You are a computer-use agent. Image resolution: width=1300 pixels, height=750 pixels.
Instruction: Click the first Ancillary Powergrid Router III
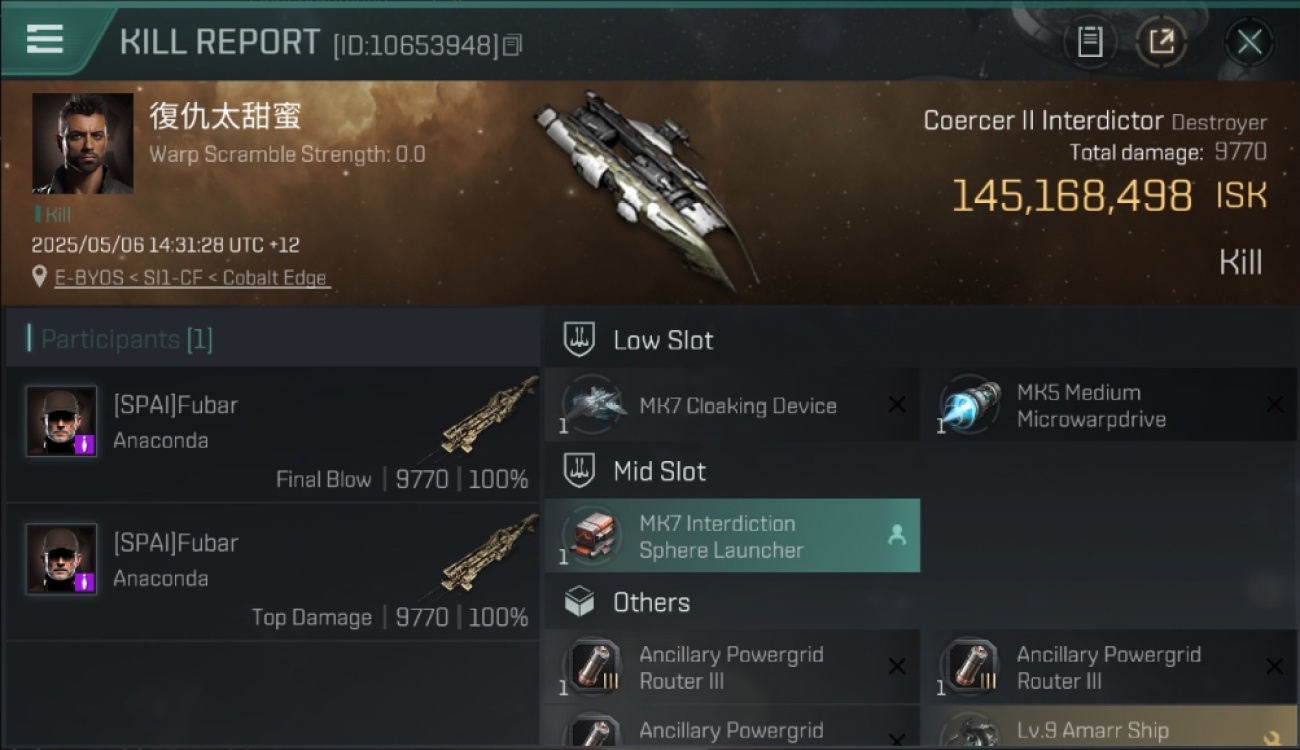point(732,667)
